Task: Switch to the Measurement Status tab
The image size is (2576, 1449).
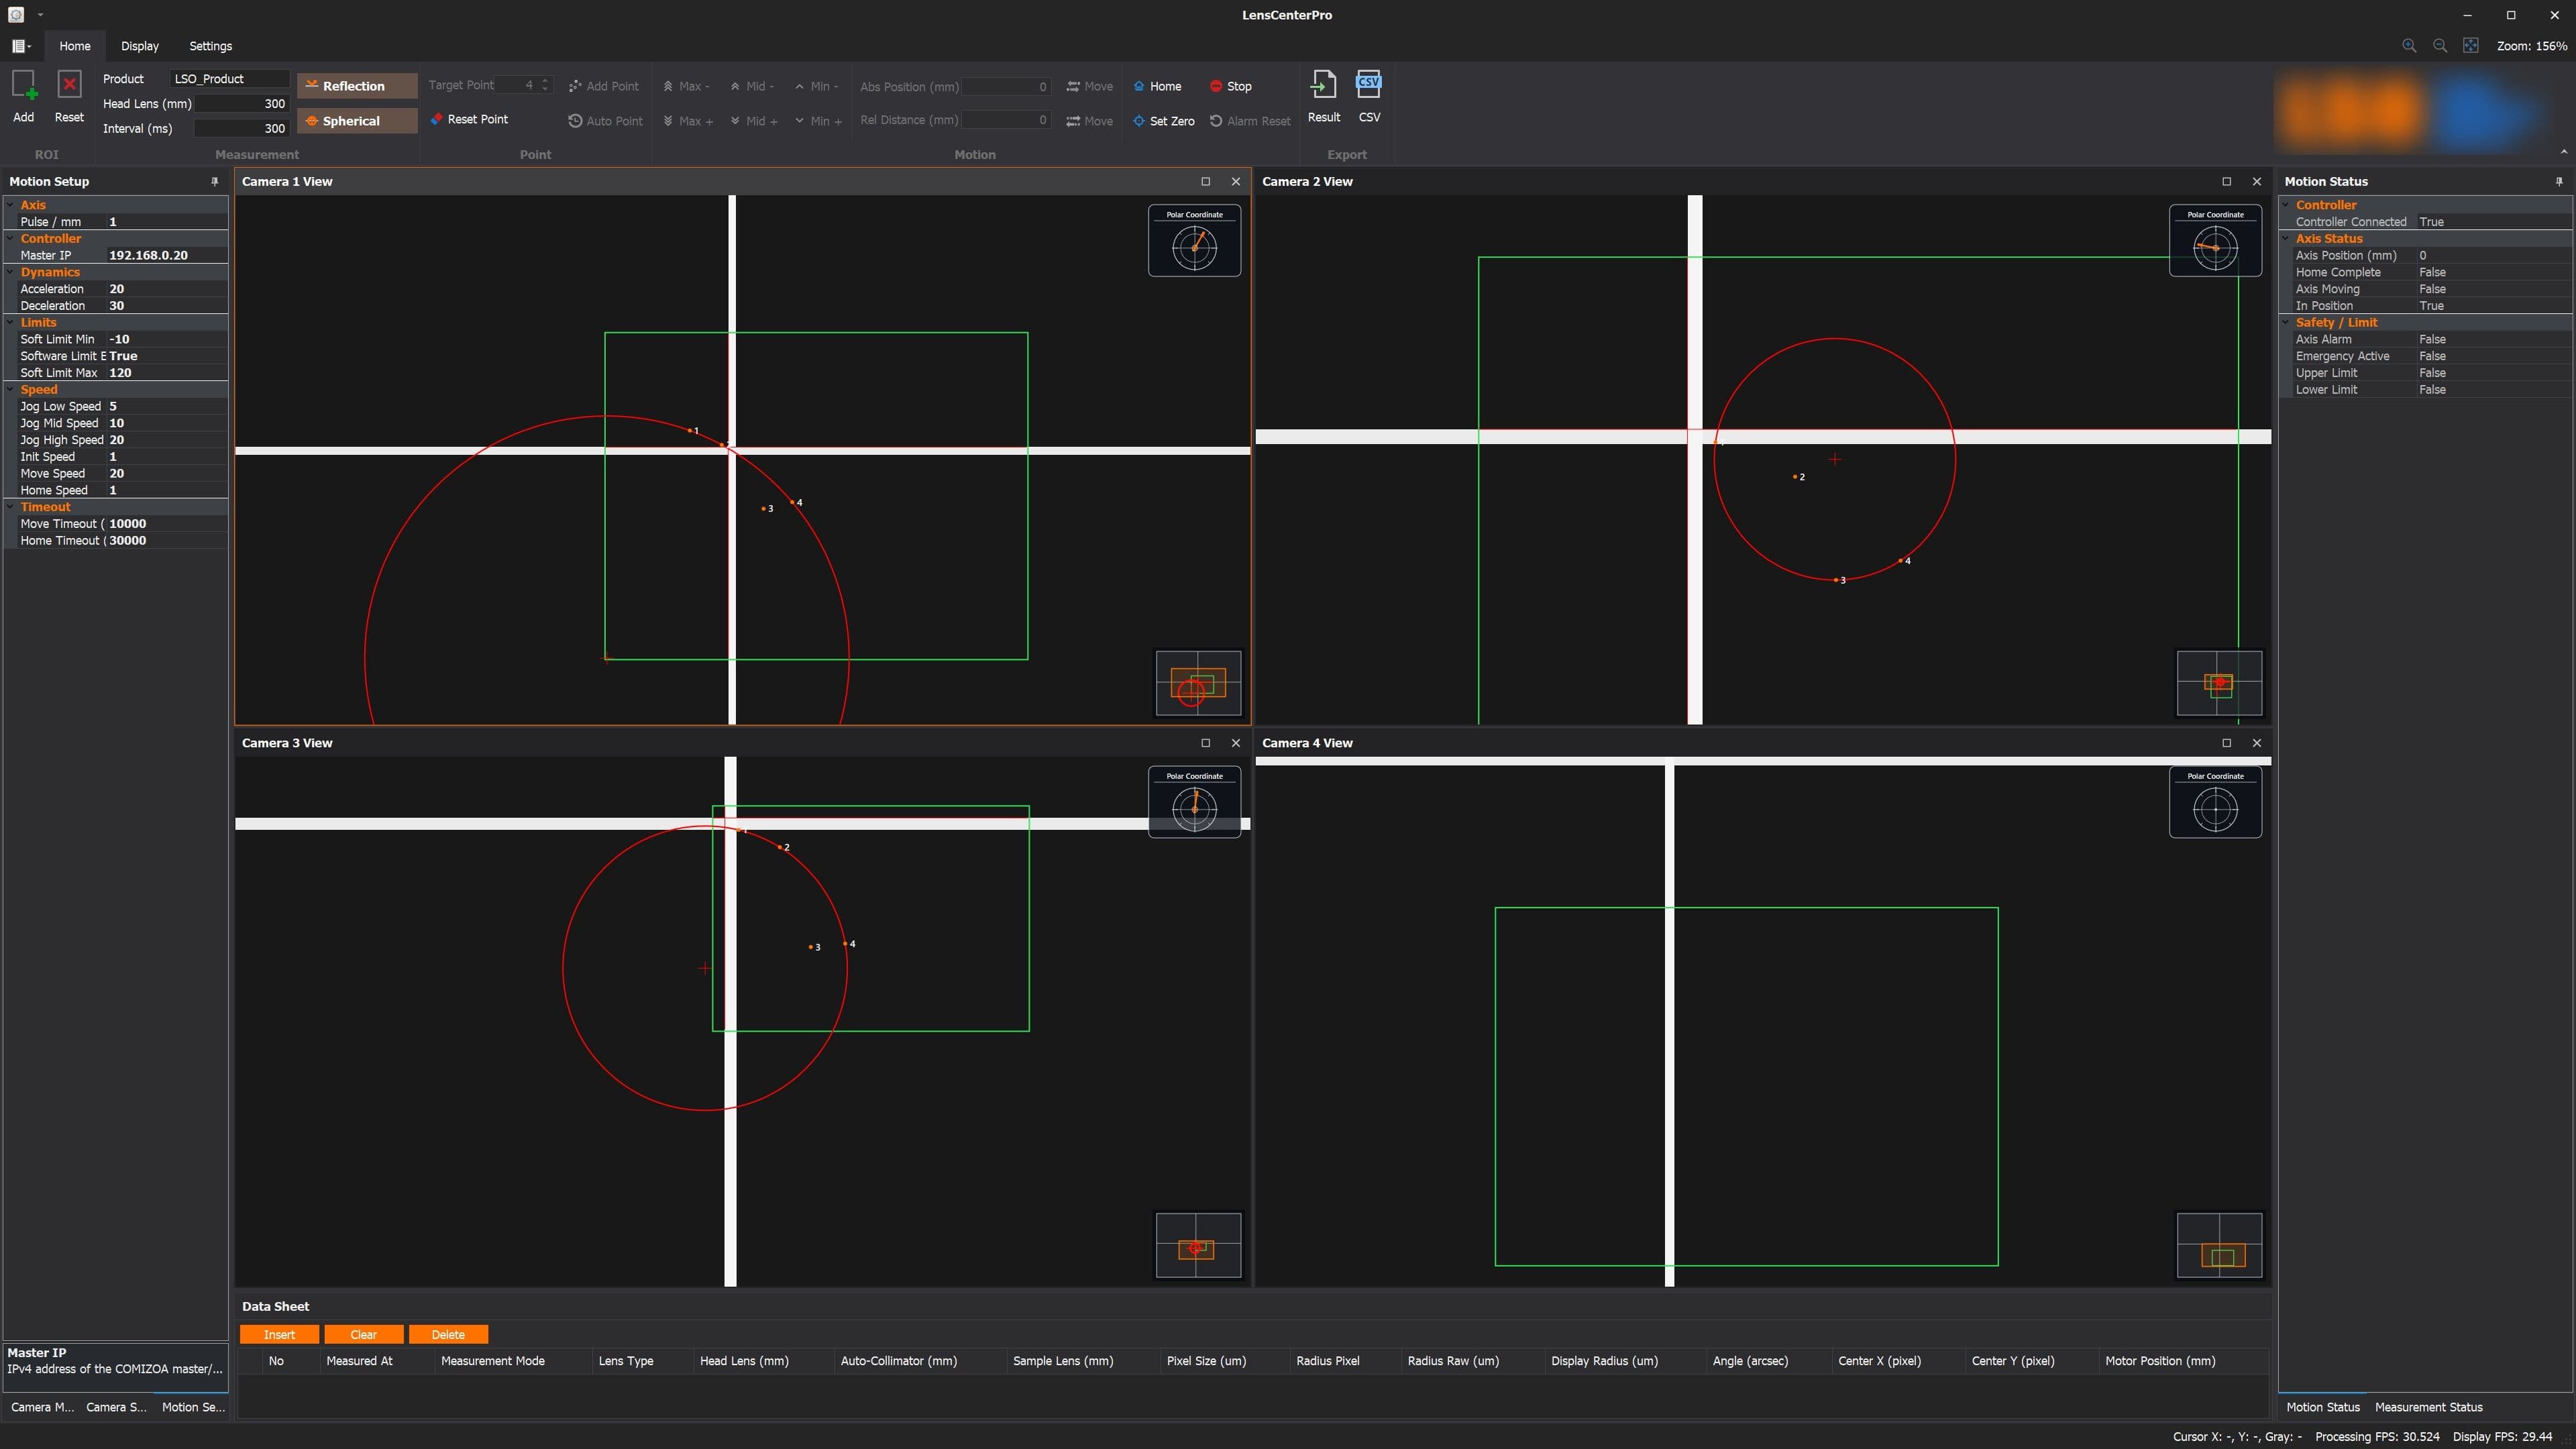Action: click(x=2428, y=1407)
